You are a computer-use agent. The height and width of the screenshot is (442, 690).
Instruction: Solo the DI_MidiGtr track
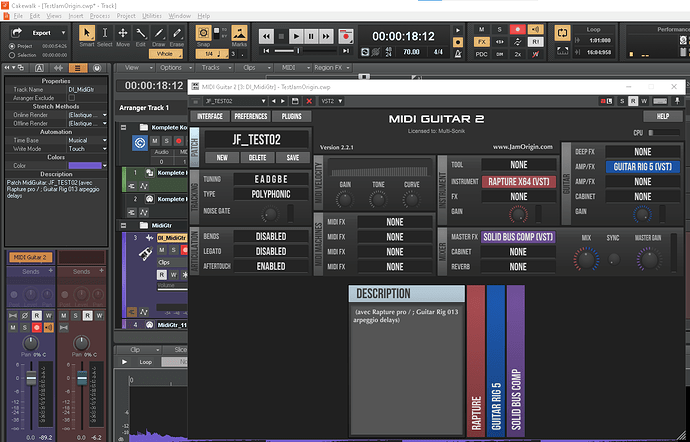point(173,250)
